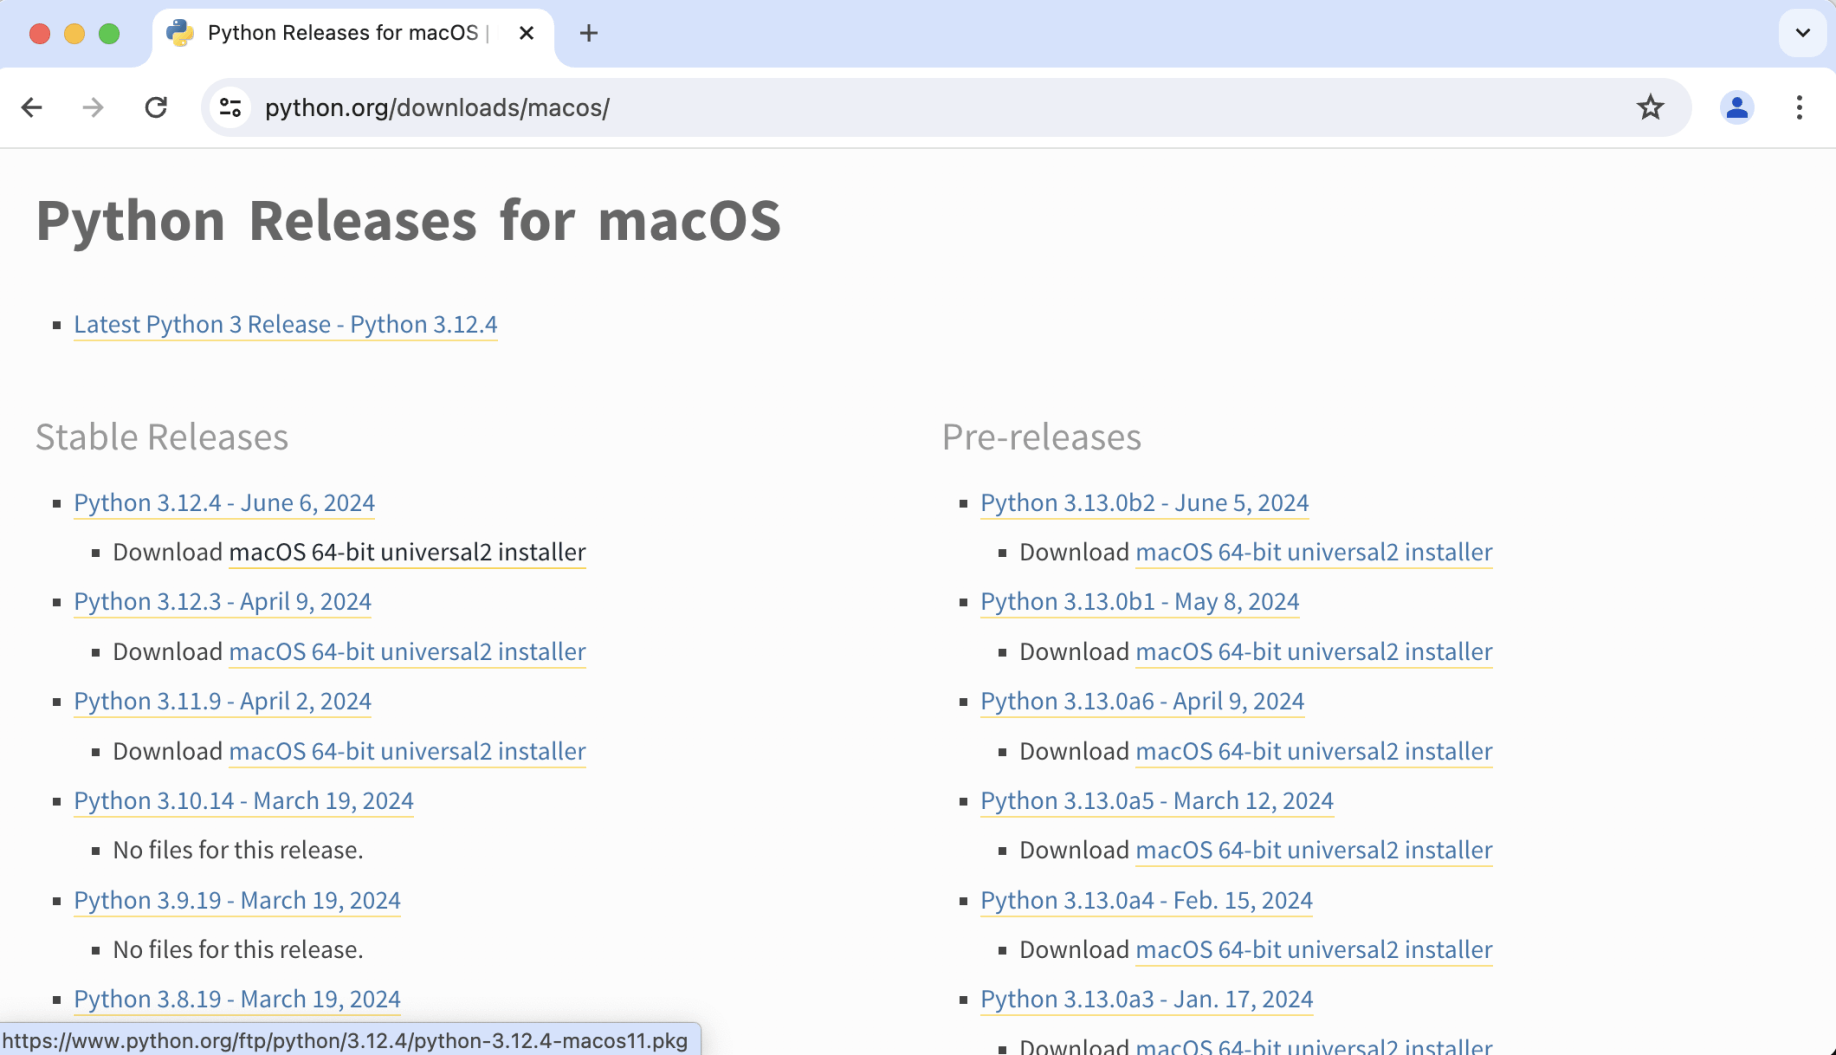Open a new tab with plus button
This screenshot has height=1055, width=1836.
[589, 33]
